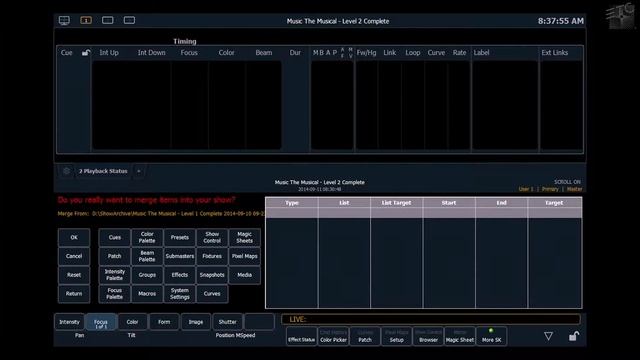Viewport: 640px width, 360px height.
Task: Add a new tab with the plus button
Action: click(x=139, y=171)
